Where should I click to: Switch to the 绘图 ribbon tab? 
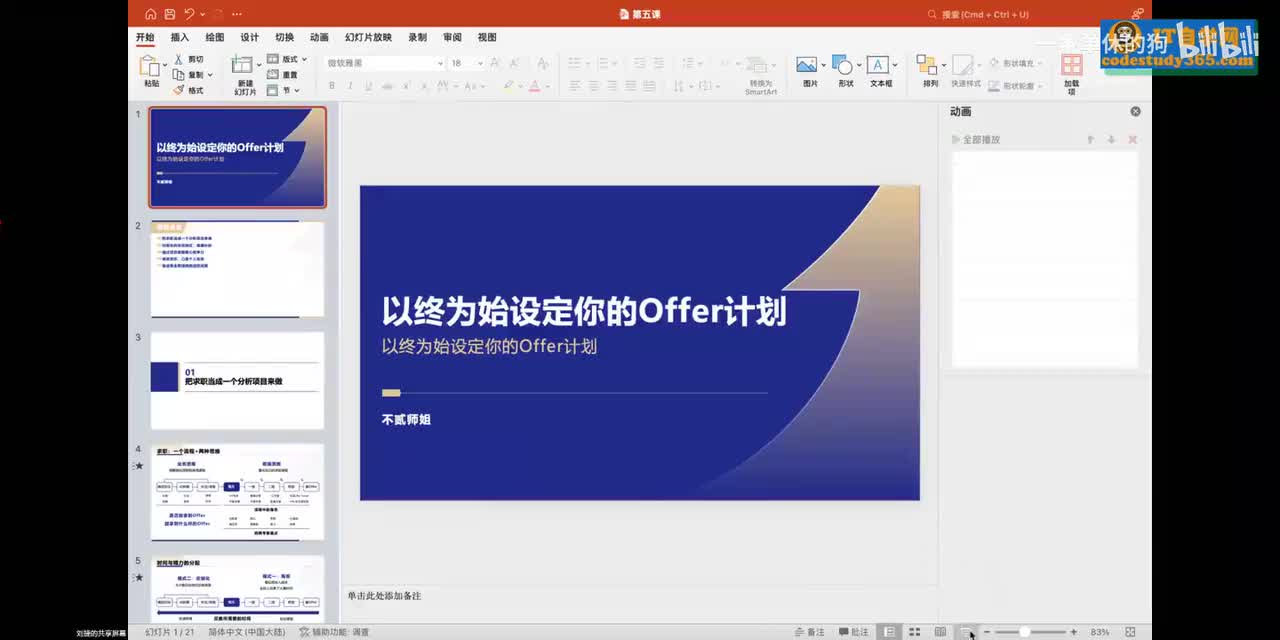pyautogui.click(x=215, y=37)
